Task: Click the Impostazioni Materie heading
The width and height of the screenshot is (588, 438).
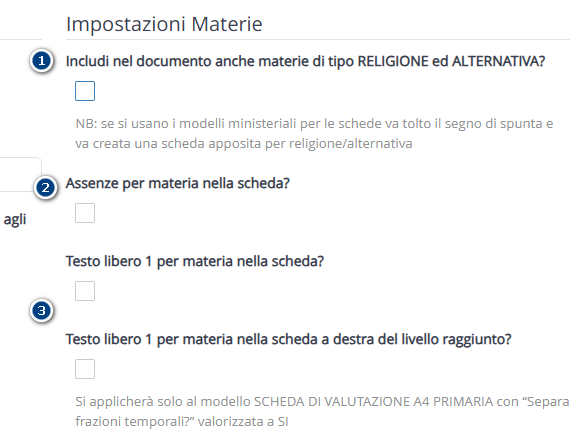Action: tap(164, 24)
